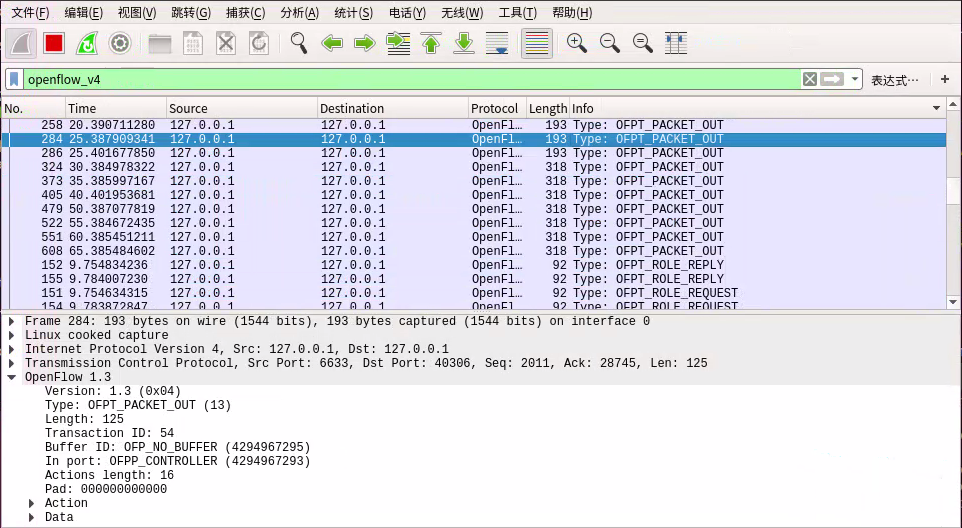This screenshot has width=962, height=528.
Task: Toggle auto-scroll during live capture
Action: click(x=497, y=43)
